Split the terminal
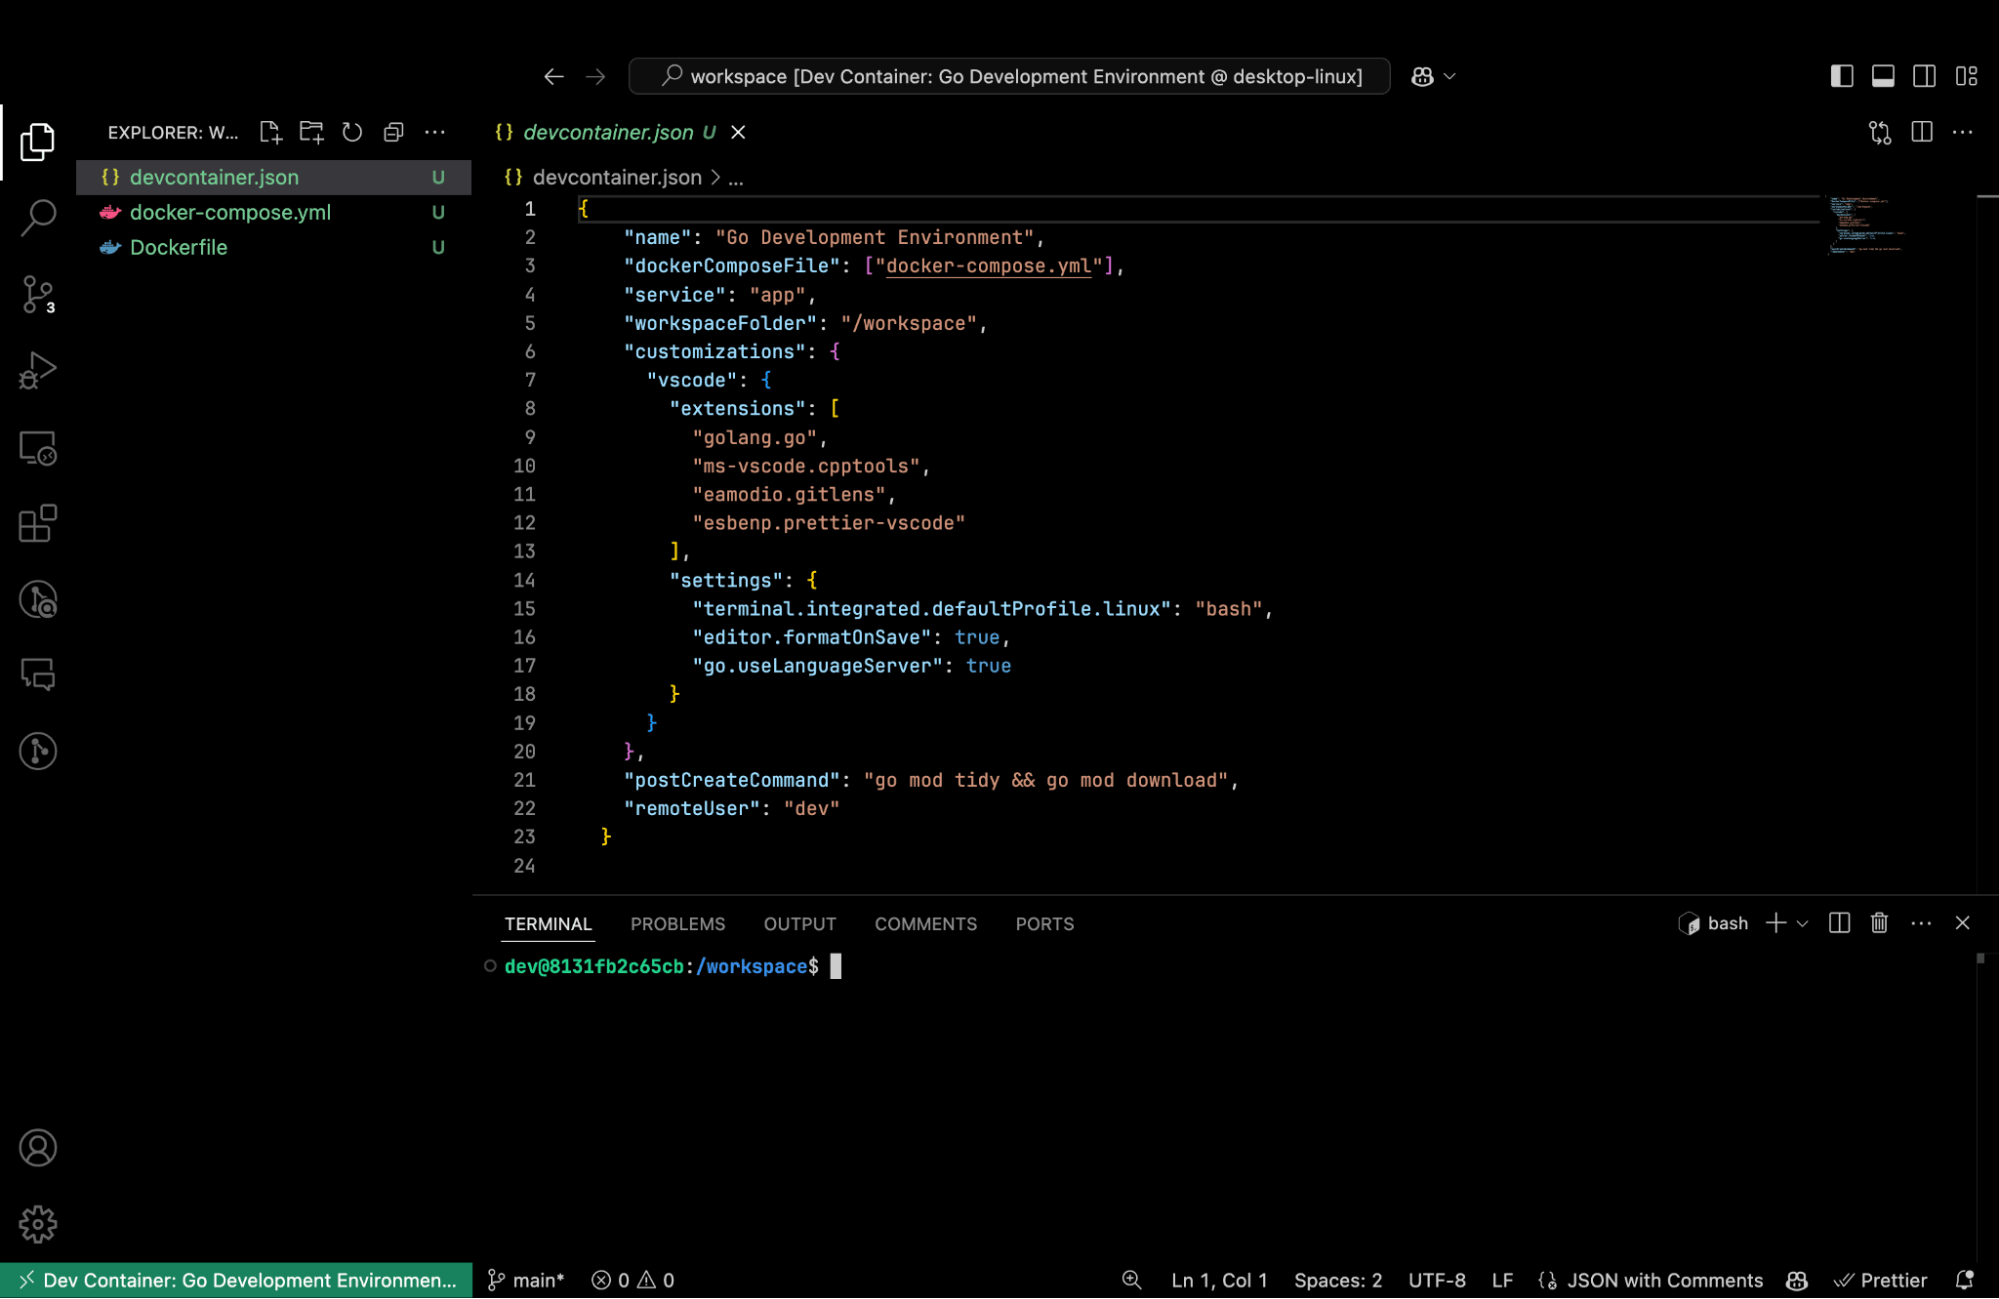 [x=1839, y=923]
